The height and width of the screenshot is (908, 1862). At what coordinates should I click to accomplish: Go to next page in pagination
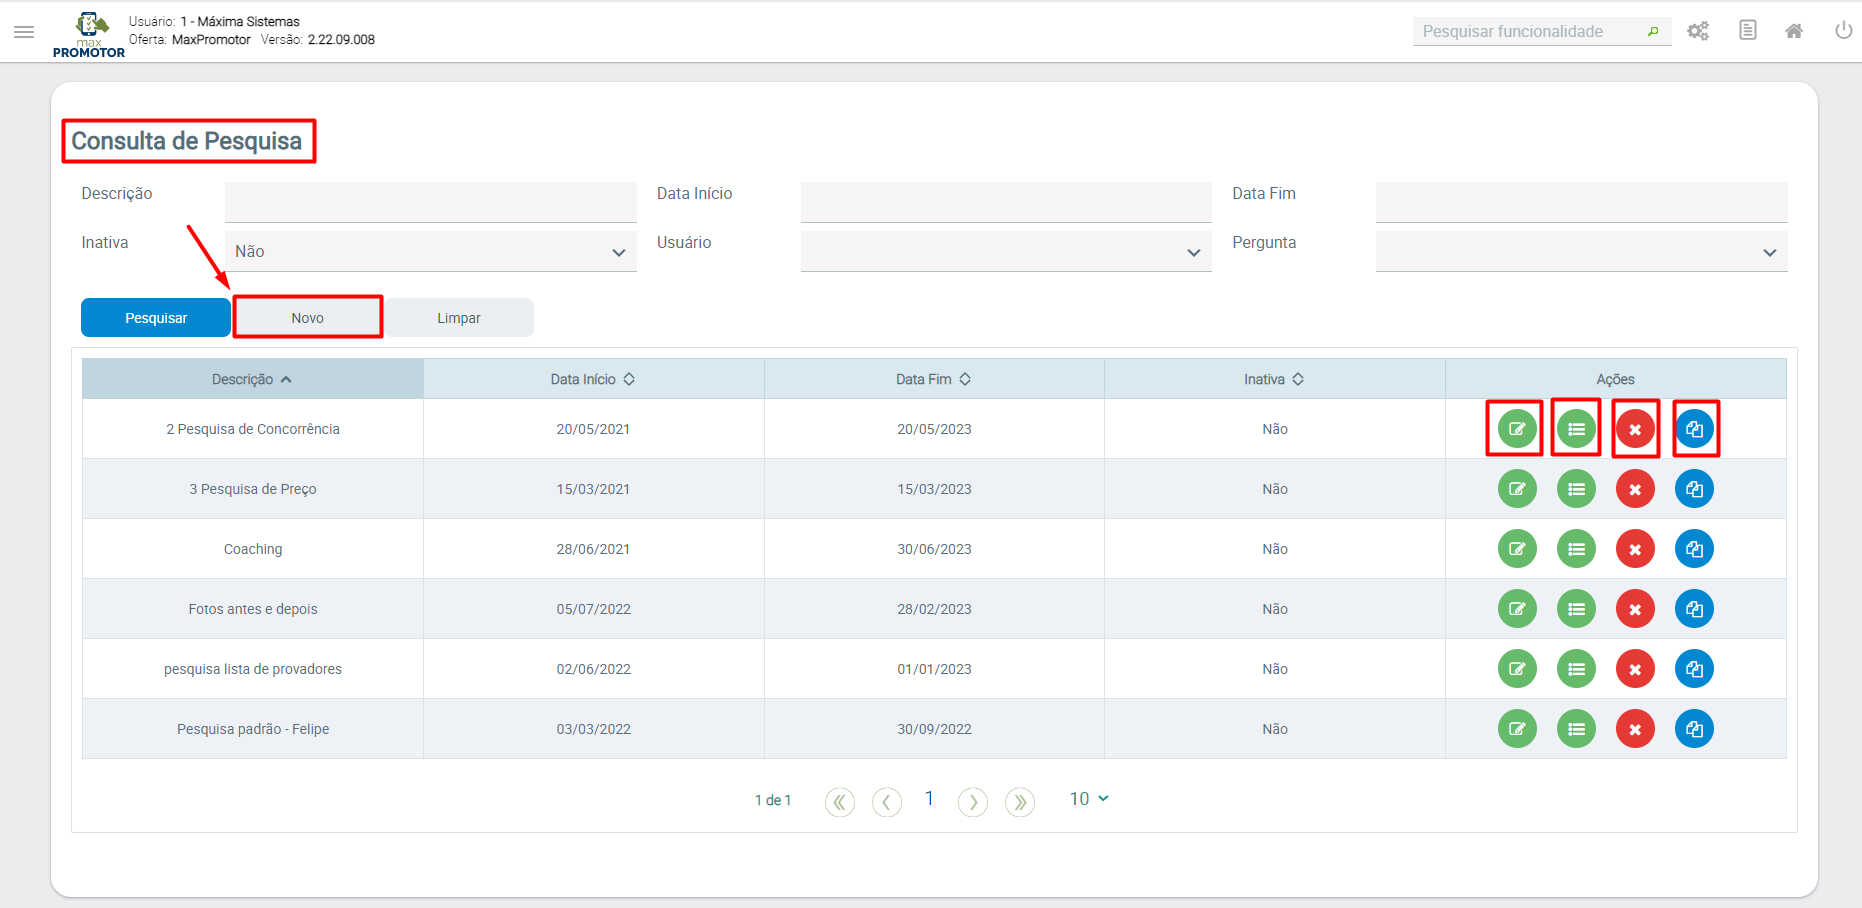click(972, 802)
